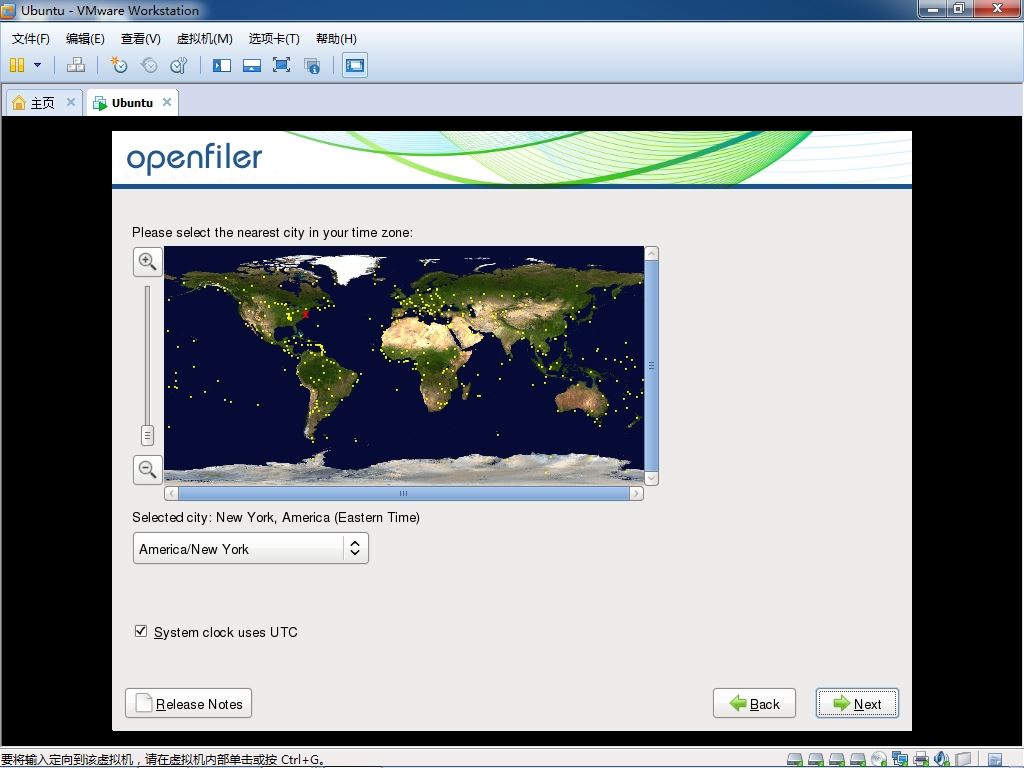
Task: Enter full screen mode
Action: point(281,65)
